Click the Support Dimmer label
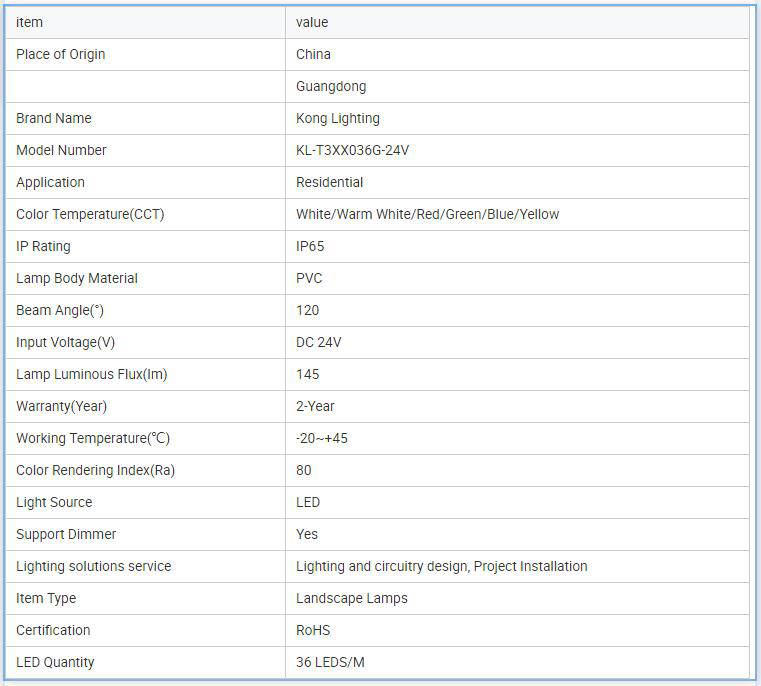This screenshot has height=686, width=761. coord(66,534)
